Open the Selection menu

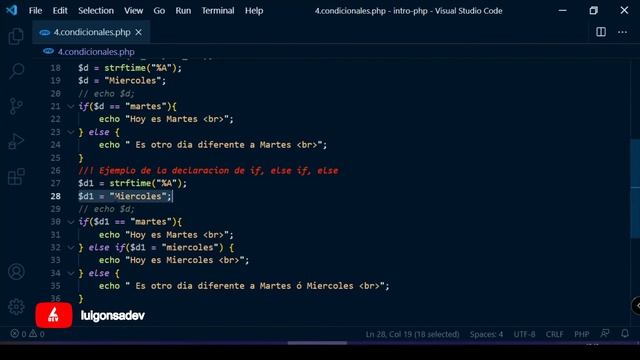(x=96, y=11)
